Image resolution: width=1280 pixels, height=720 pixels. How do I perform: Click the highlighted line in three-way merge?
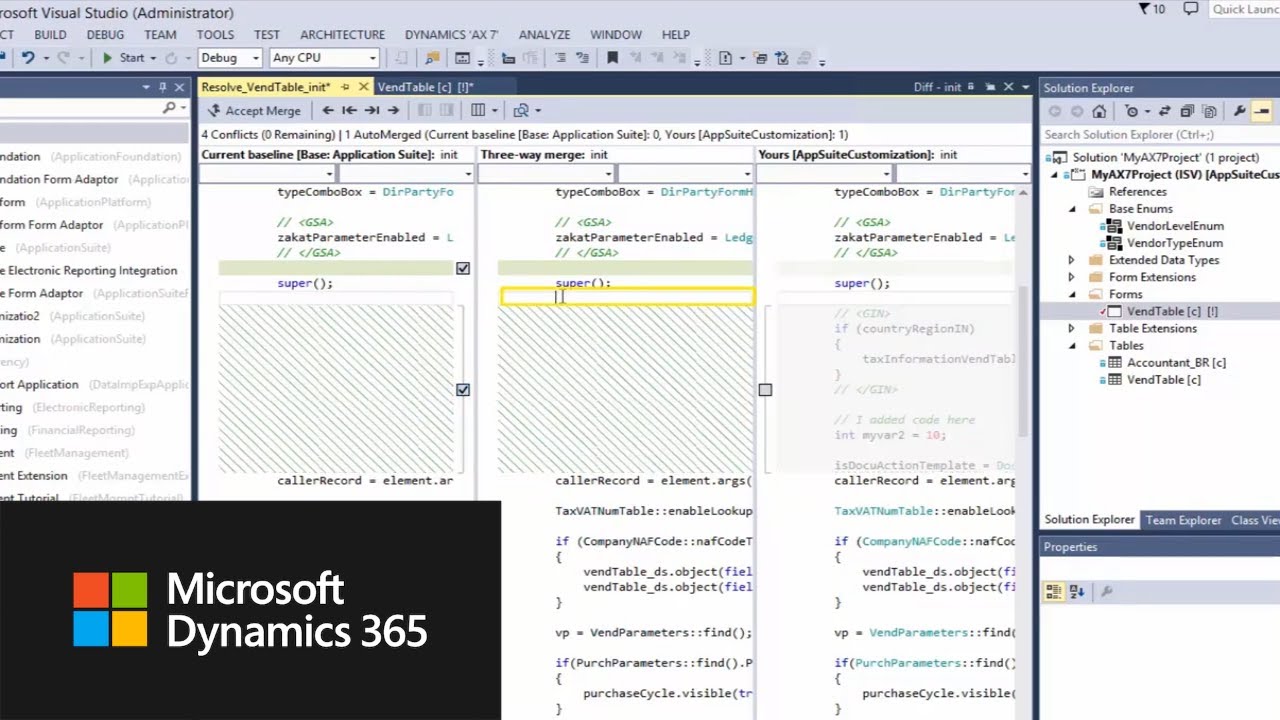click(x=628, y=296)
